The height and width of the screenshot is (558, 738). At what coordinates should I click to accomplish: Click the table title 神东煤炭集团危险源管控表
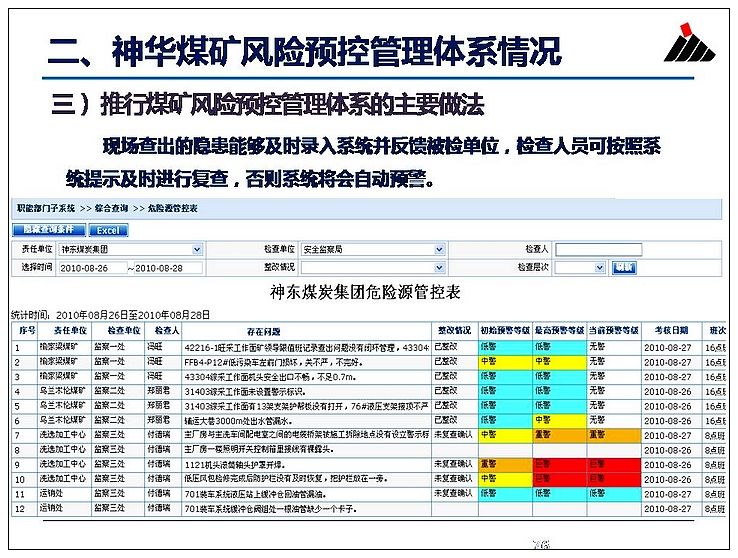coord(365,292)
